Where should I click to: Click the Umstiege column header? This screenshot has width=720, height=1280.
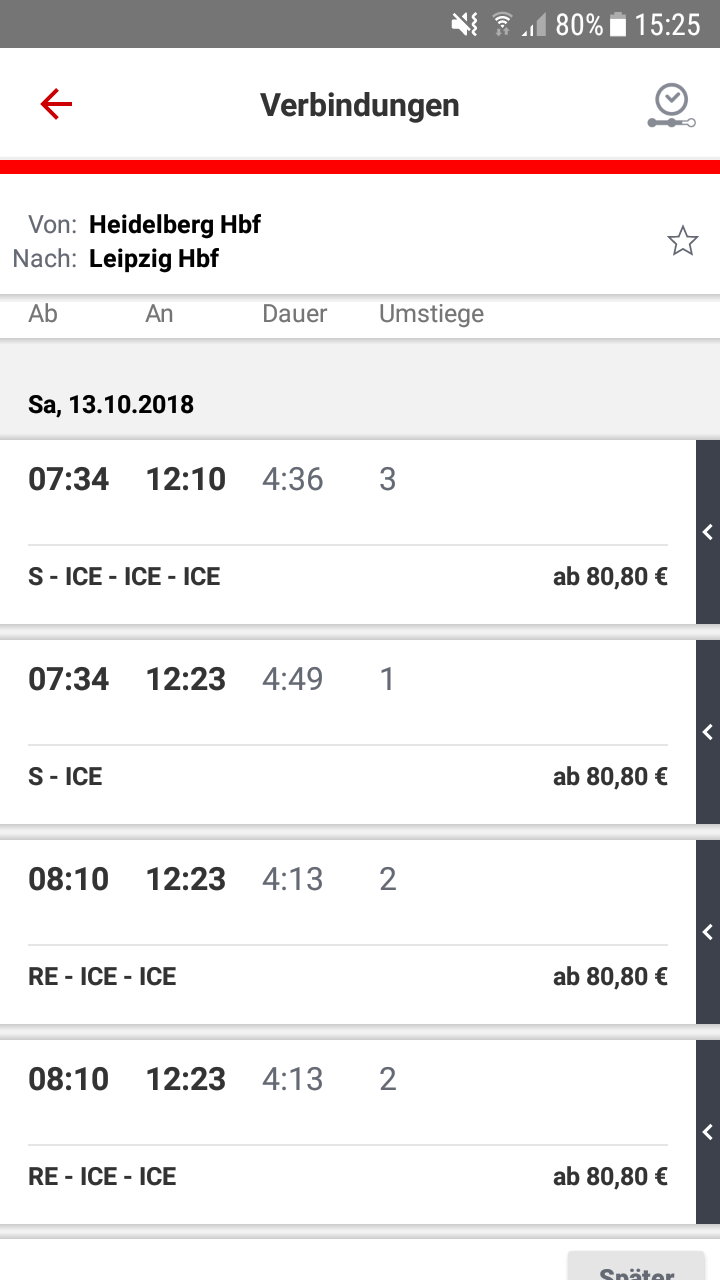pyautogui.click(x=431, y=314)
